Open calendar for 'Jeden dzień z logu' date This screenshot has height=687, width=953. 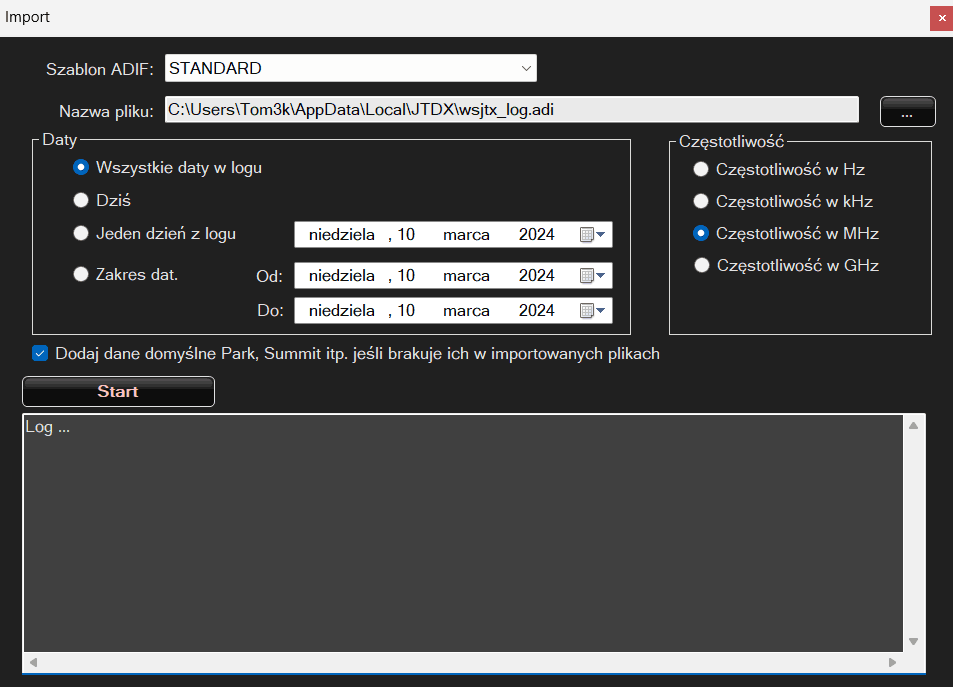[x=593, y=235]
